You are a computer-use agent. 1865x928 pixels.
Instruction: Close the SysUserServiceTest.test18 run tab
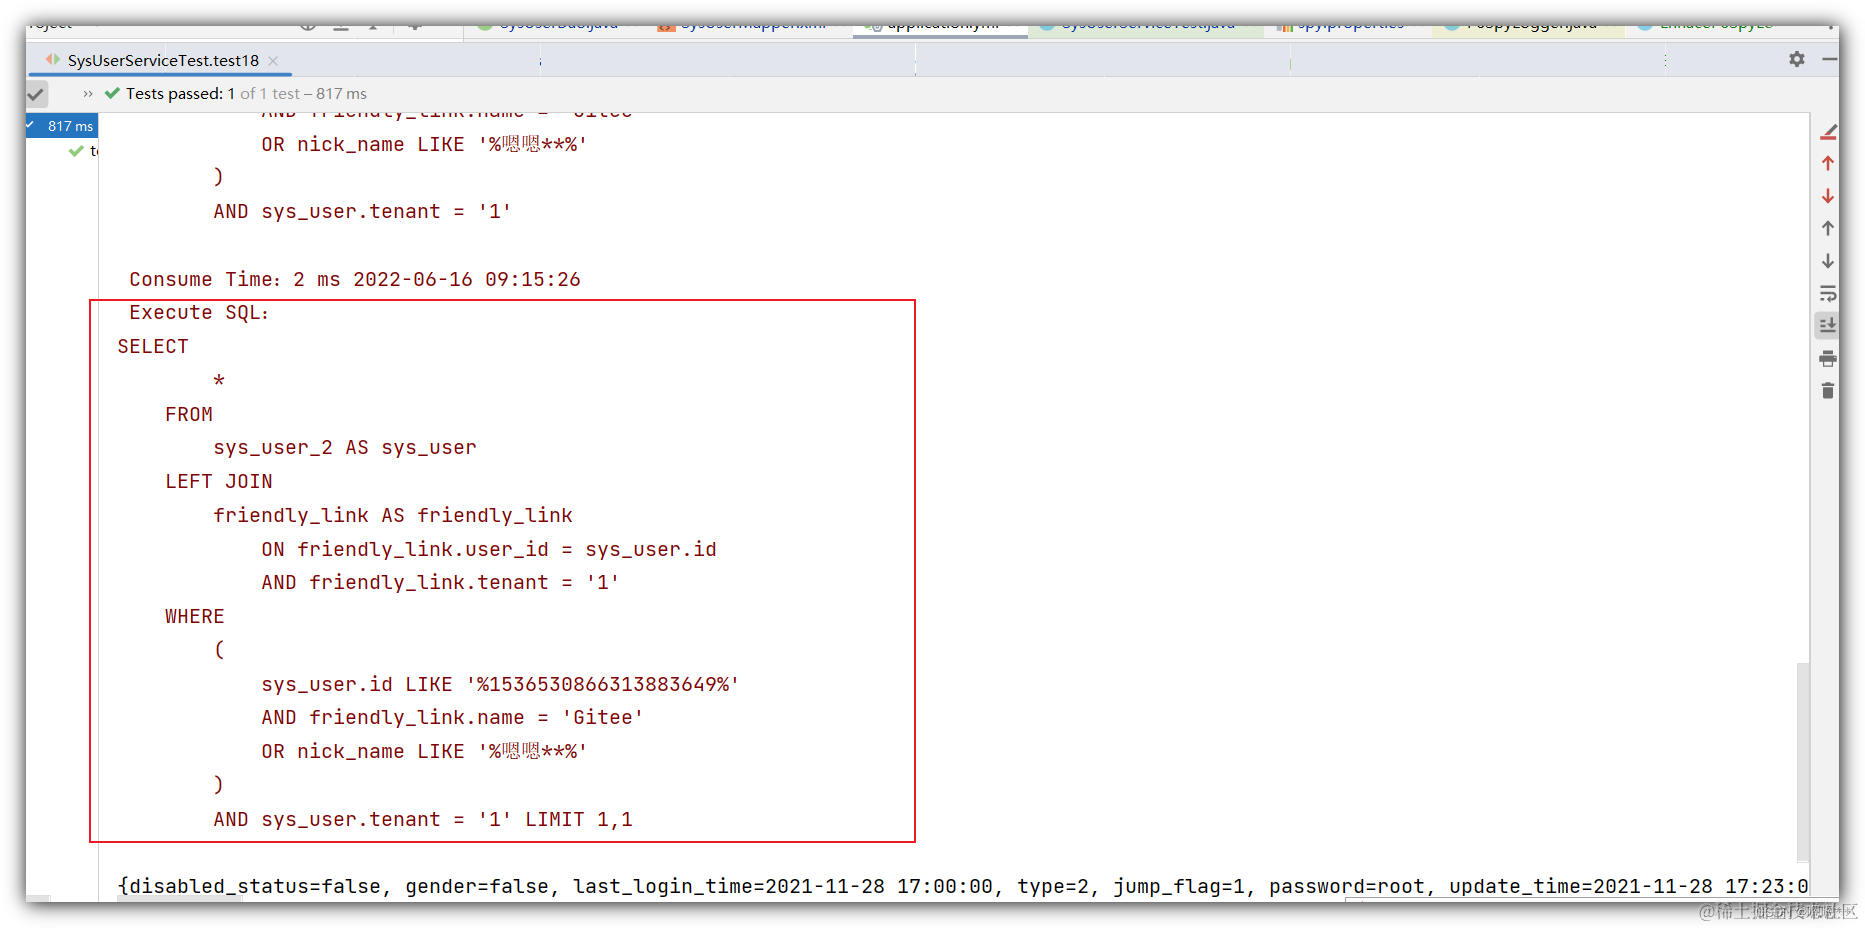tap(273, 61)
